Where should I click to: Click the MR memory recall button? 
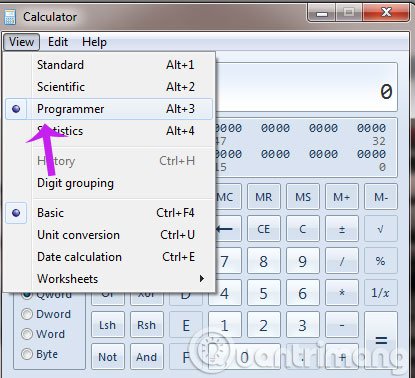pos(264,197)
